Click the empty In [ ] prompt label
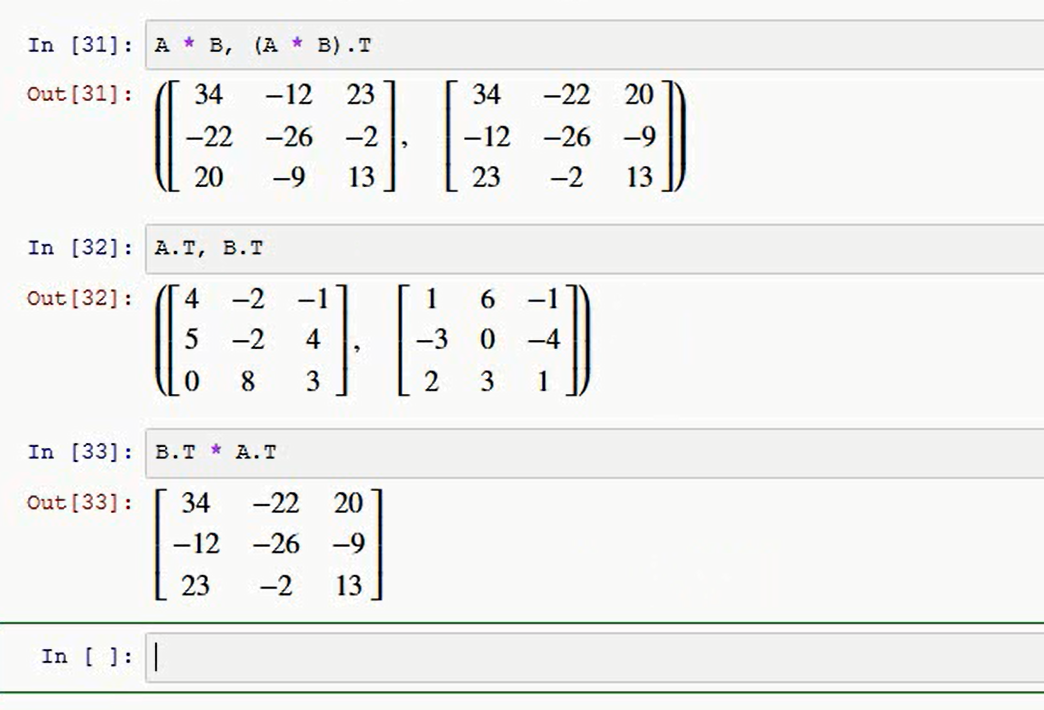 point(87,657)
